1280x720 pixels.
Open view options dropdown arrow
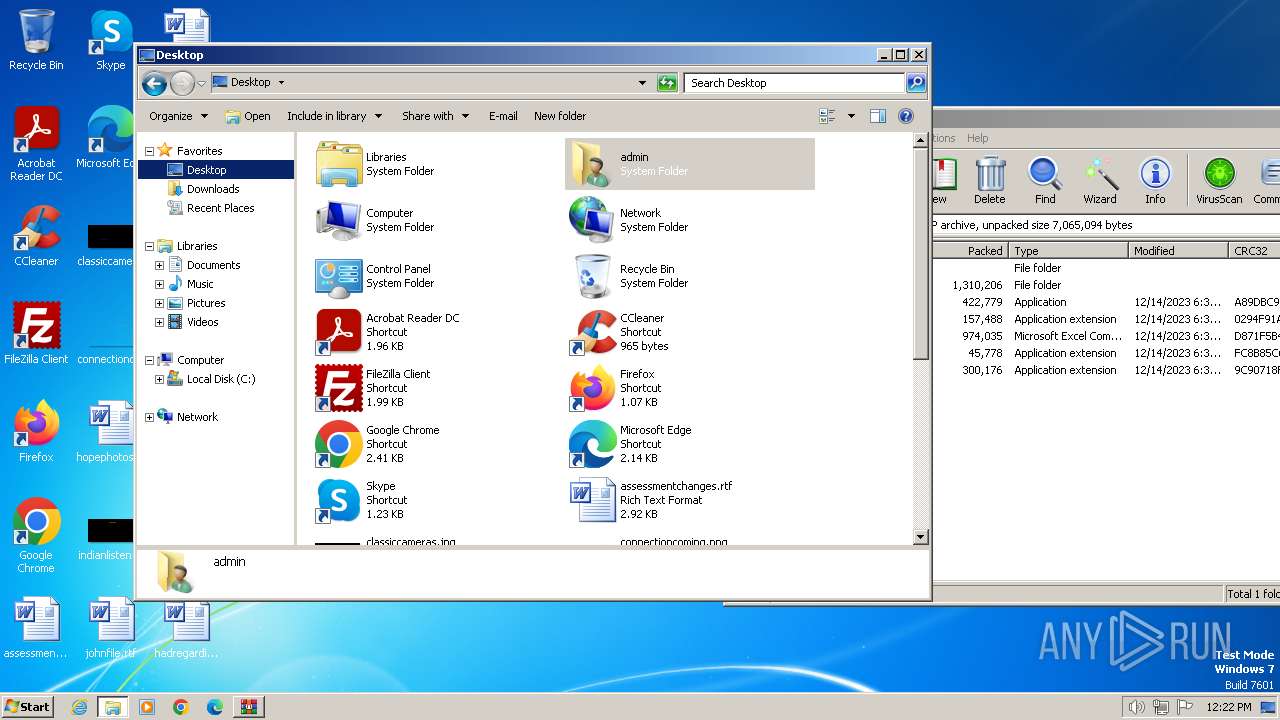tap(851, 116)
